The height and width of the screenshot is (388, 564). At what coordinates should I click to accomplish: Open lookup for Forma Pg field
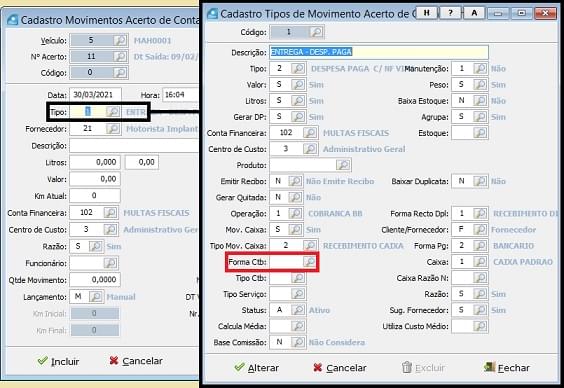(481, 246)
